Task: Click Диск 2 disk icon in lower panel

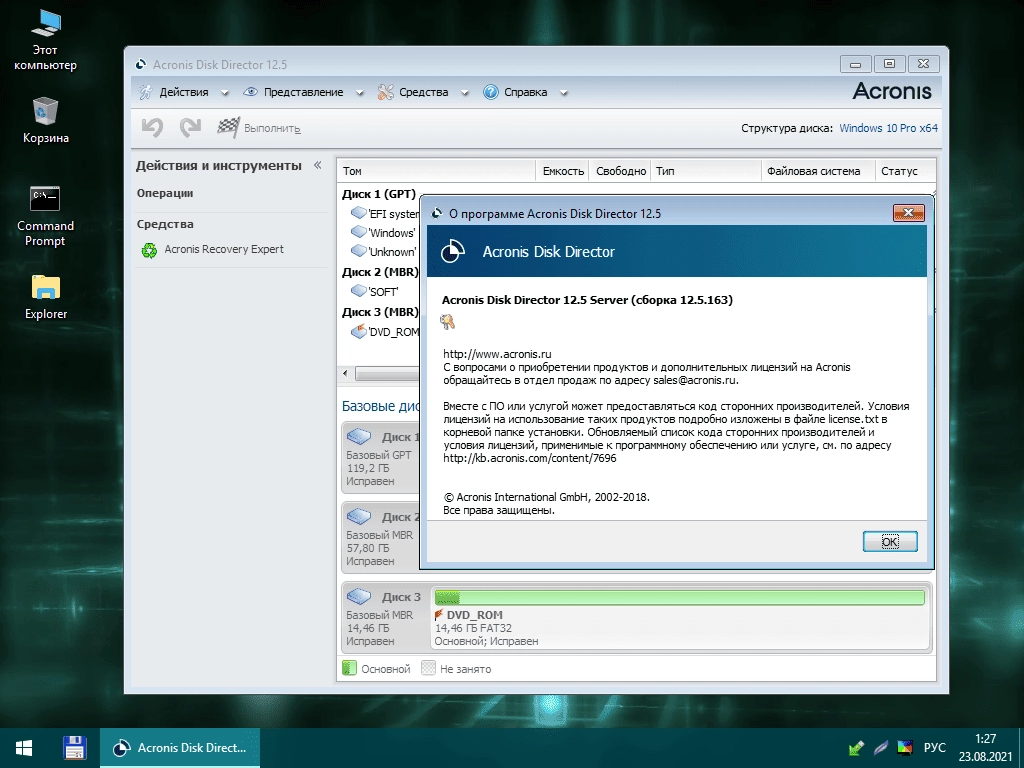Action: tap(359, 517)
